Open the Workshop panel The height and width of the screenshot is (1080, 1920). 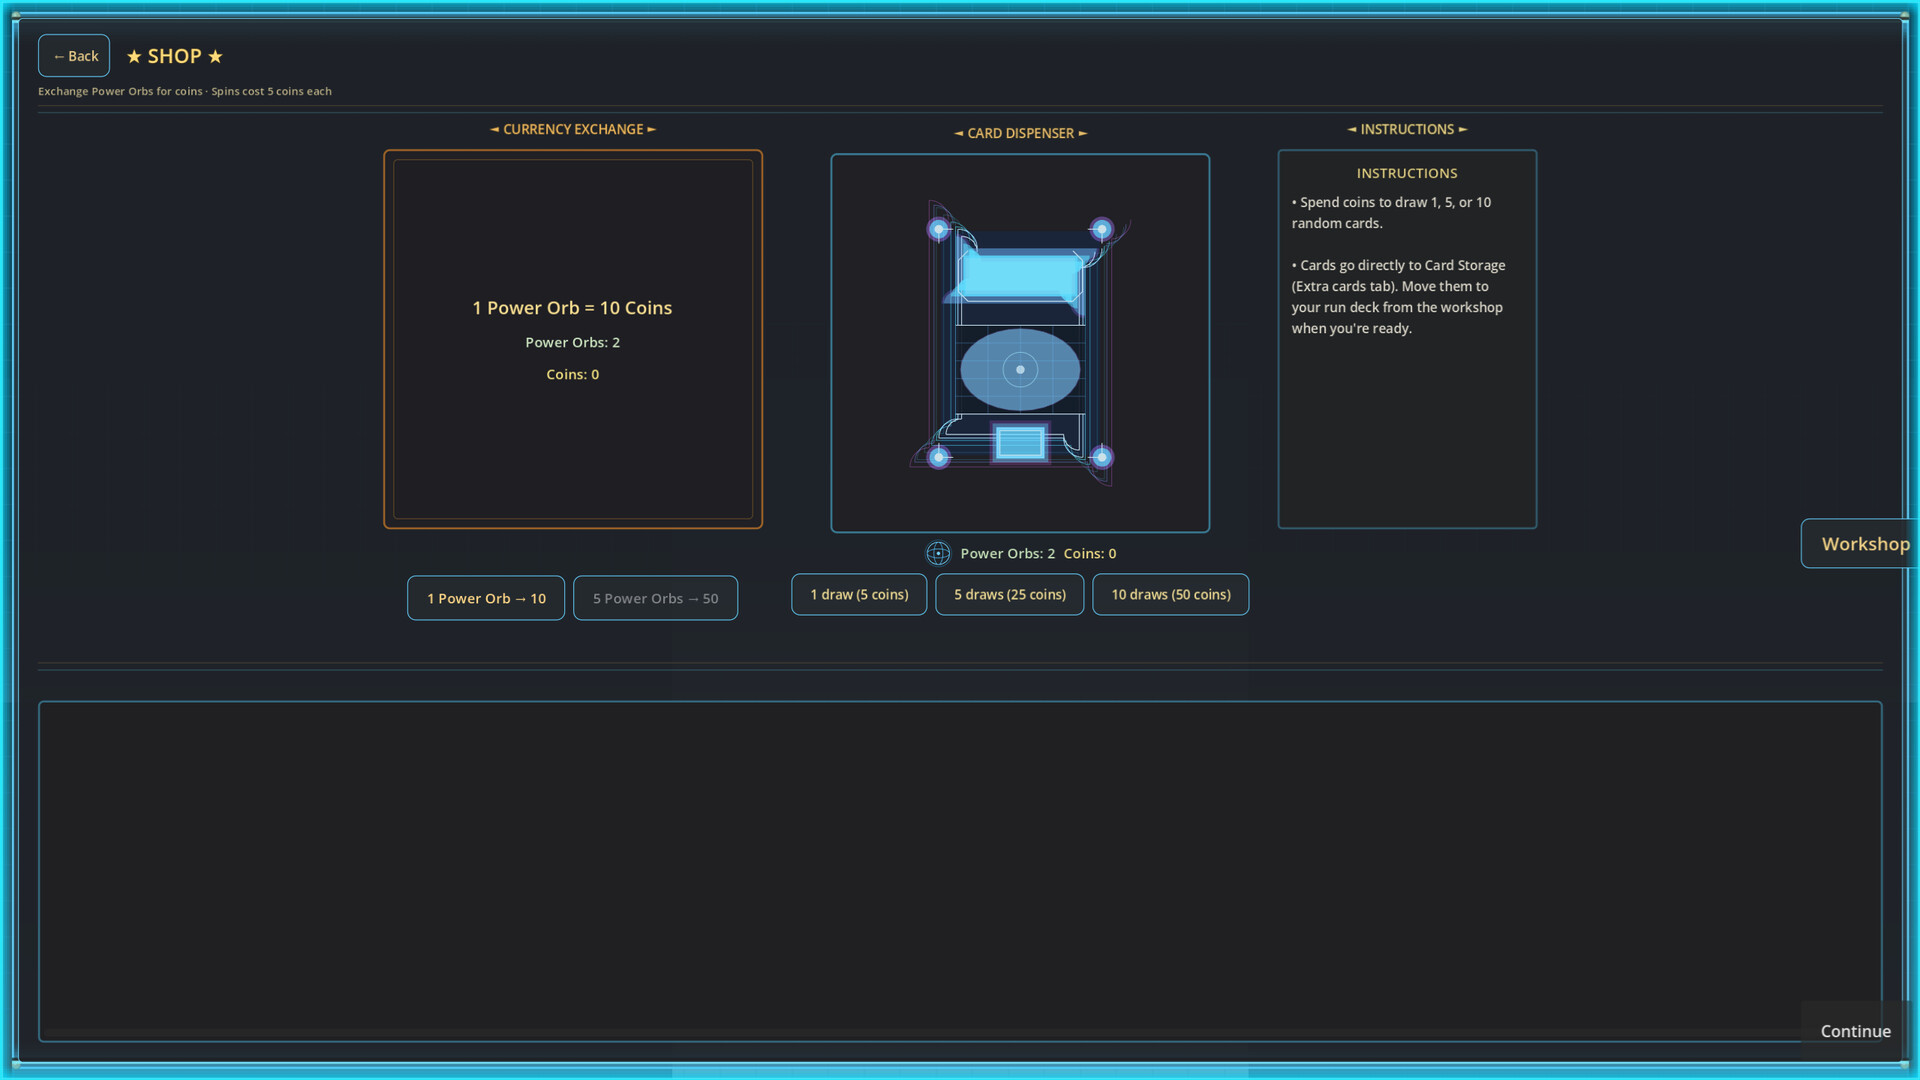1864,543
